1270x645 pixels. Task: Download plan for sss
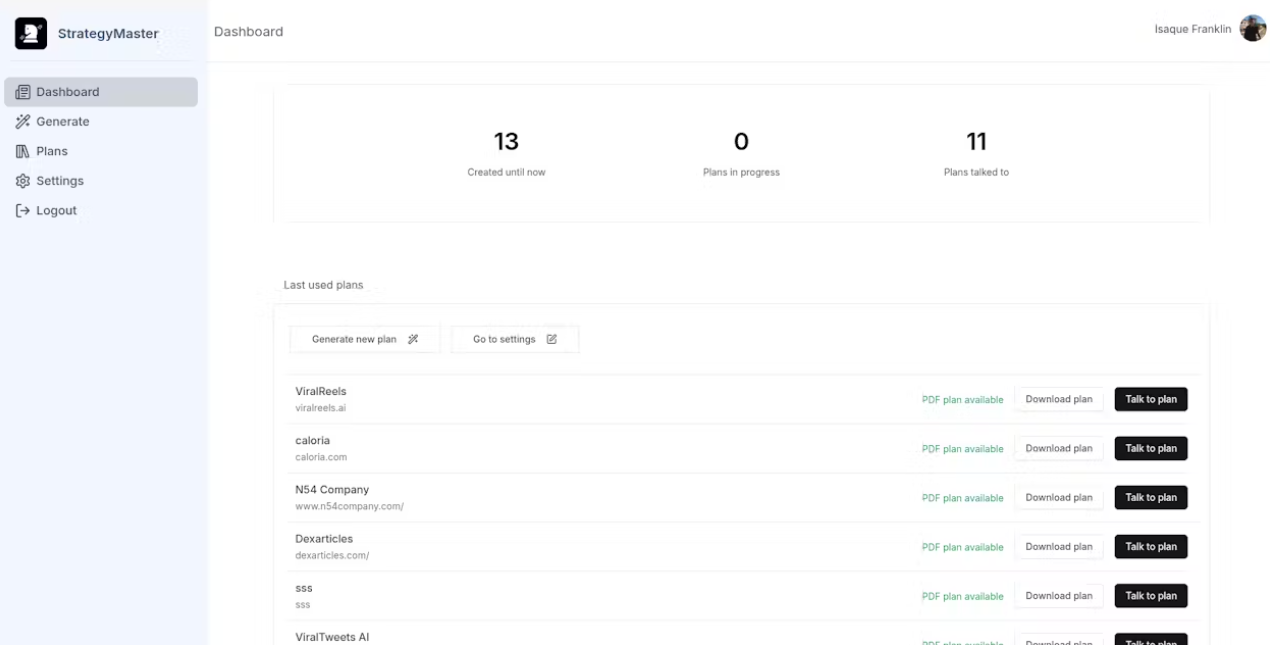[1059, 595]
